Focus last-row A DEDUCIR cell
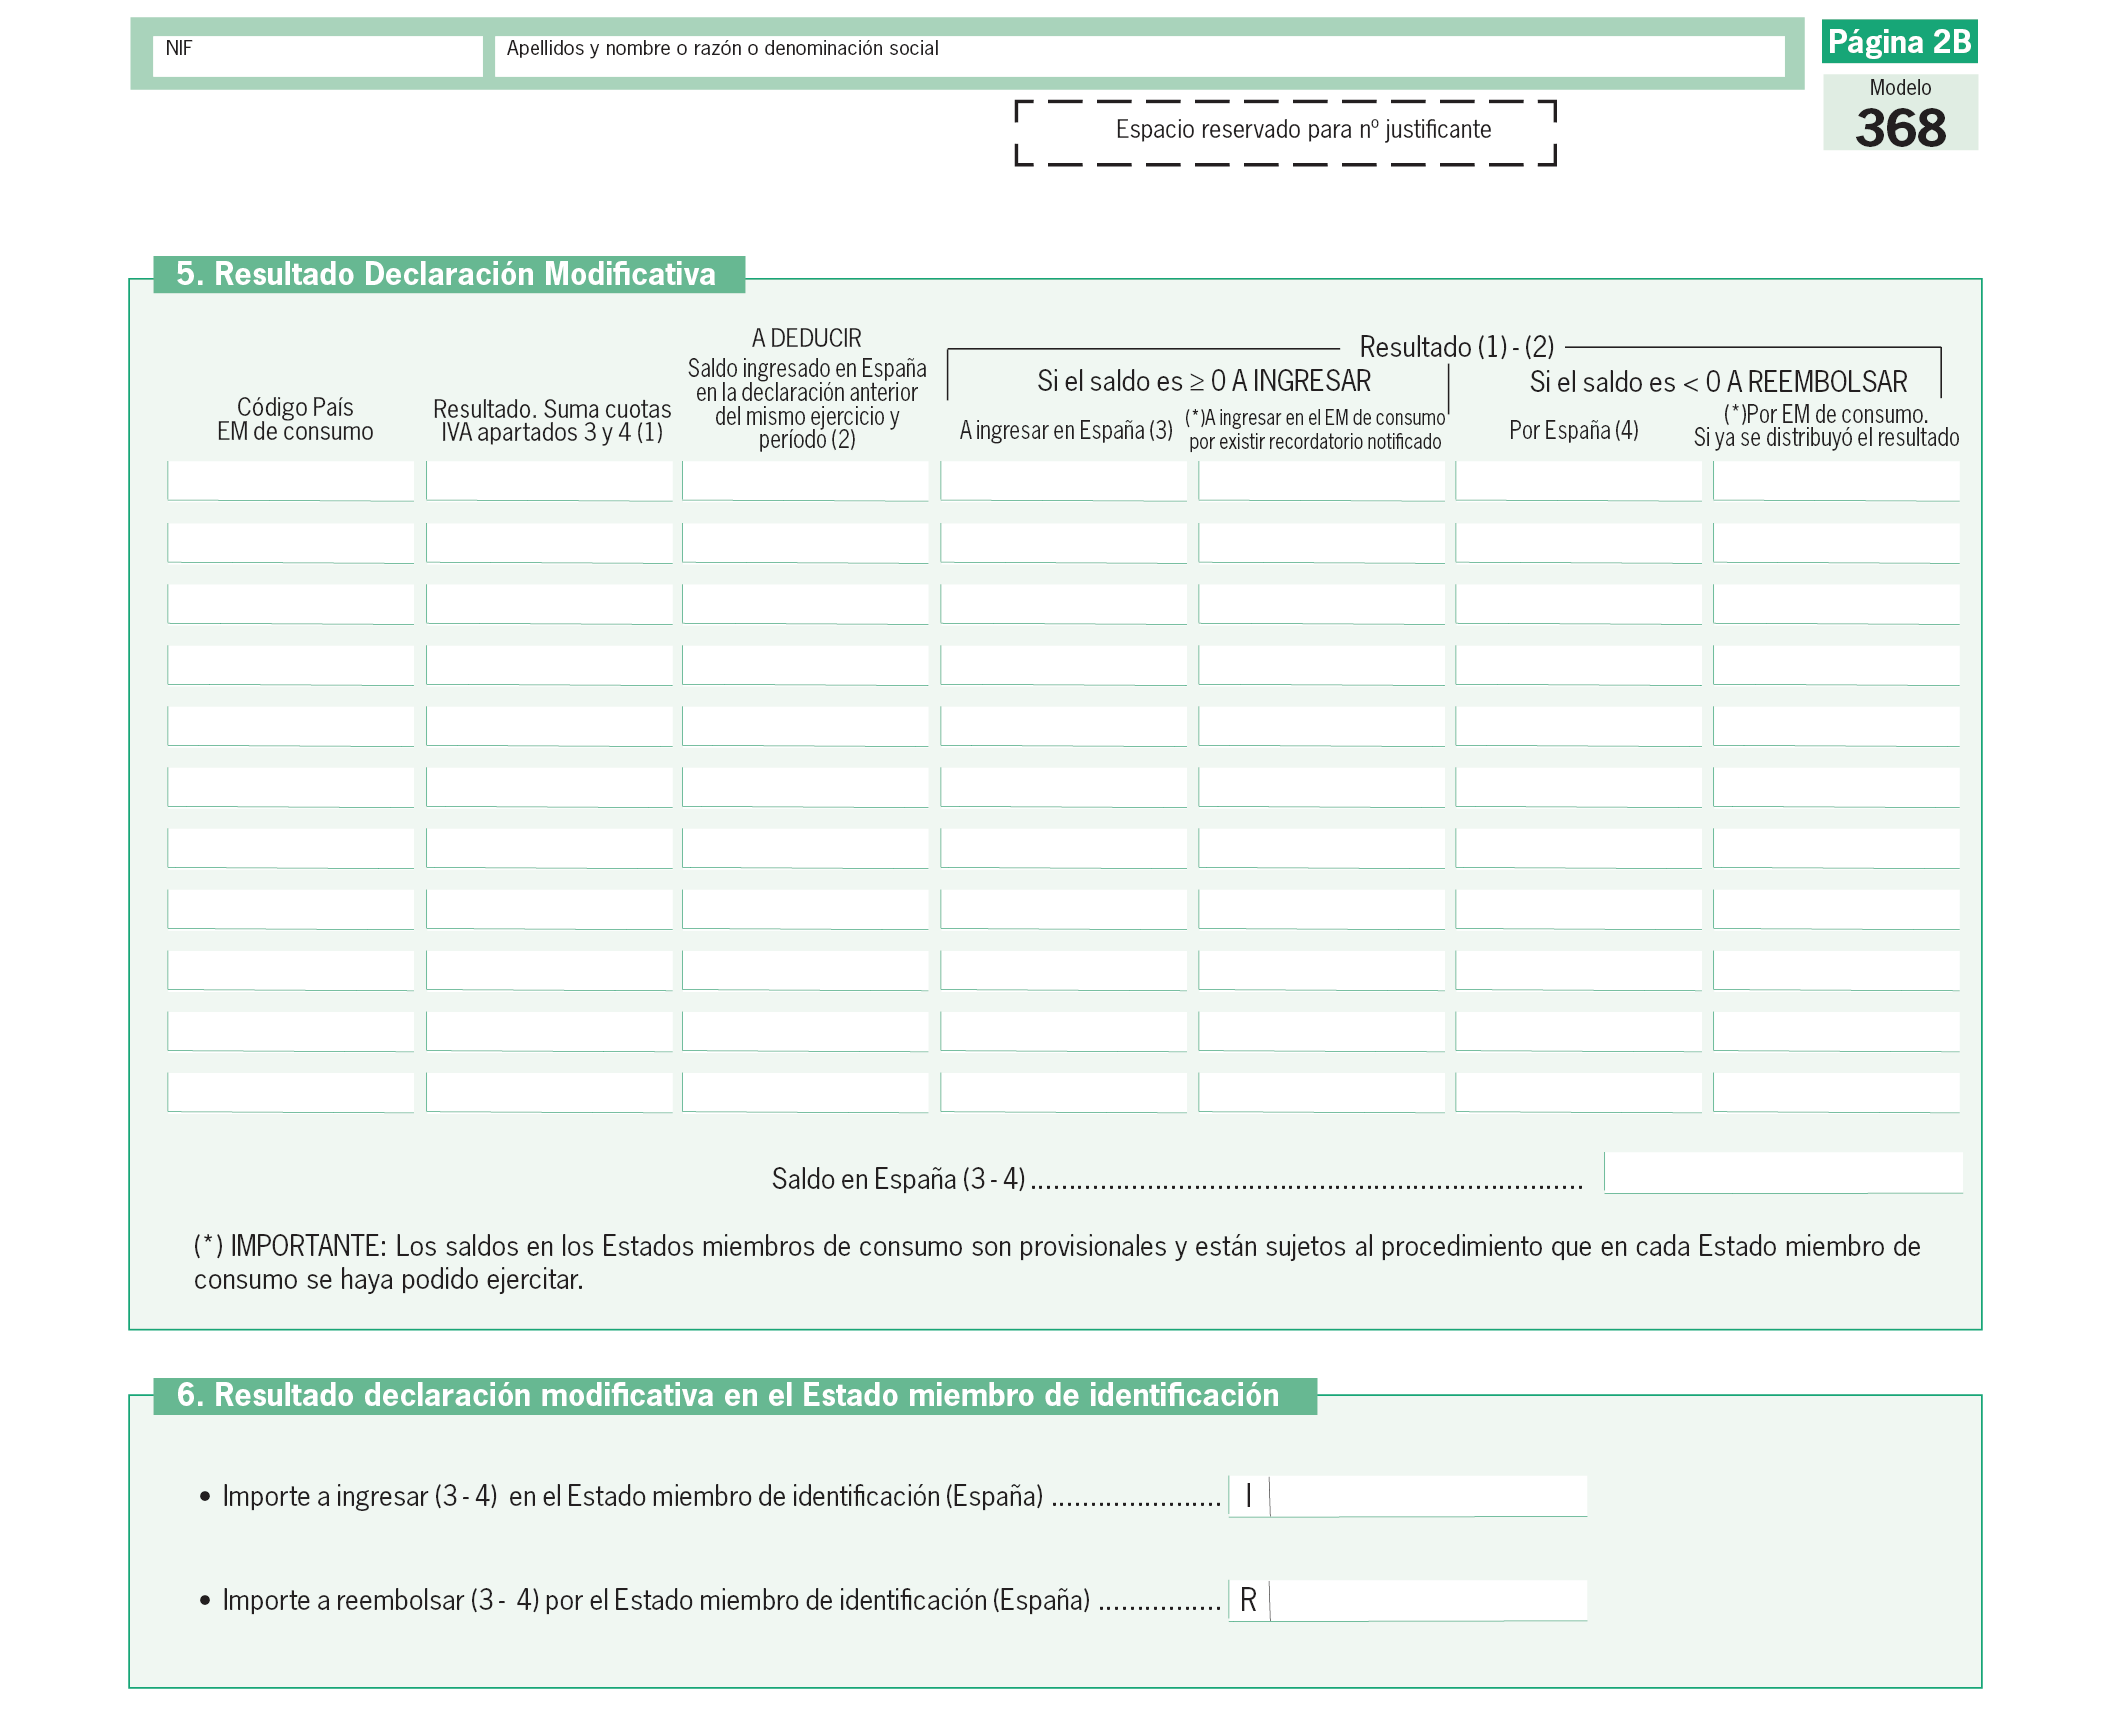Image resolution: width=2126 pixels, height=1719 pixels. pyautogui.click(x=805, y=1092)
